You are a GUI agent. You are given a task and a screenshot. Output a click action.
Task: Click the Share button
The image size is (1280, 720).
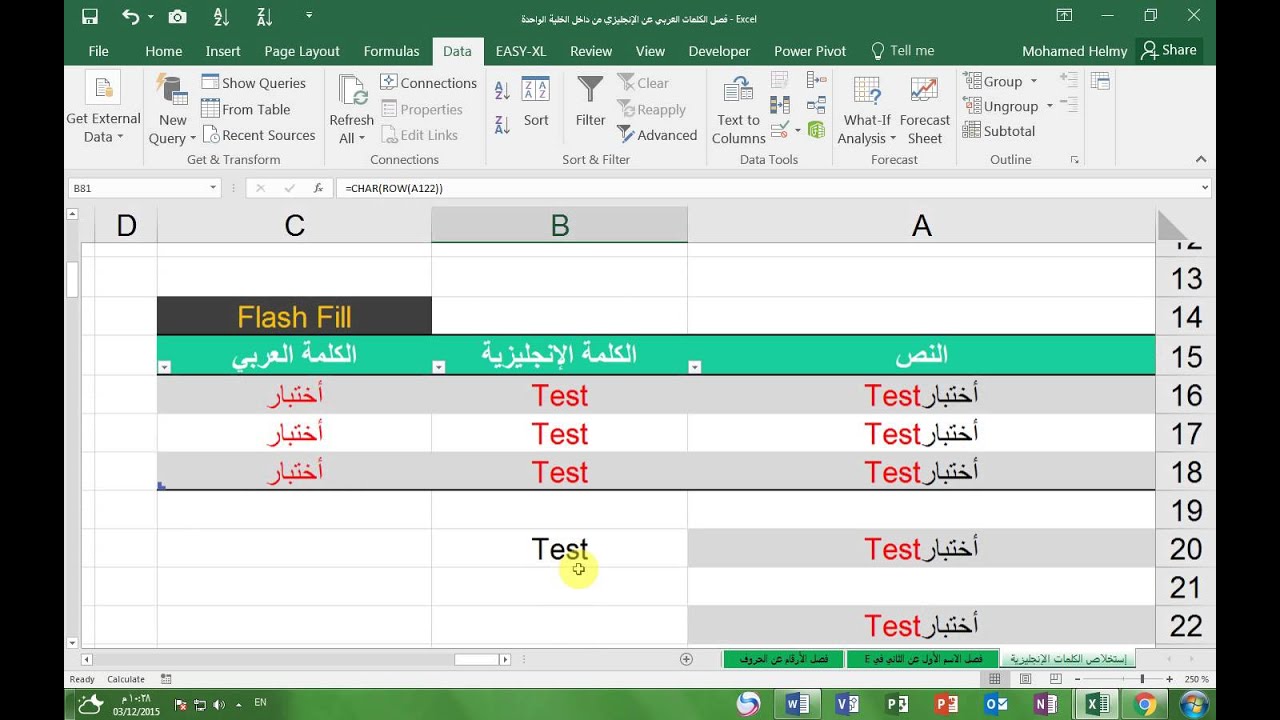click(x=1169, y=50)
